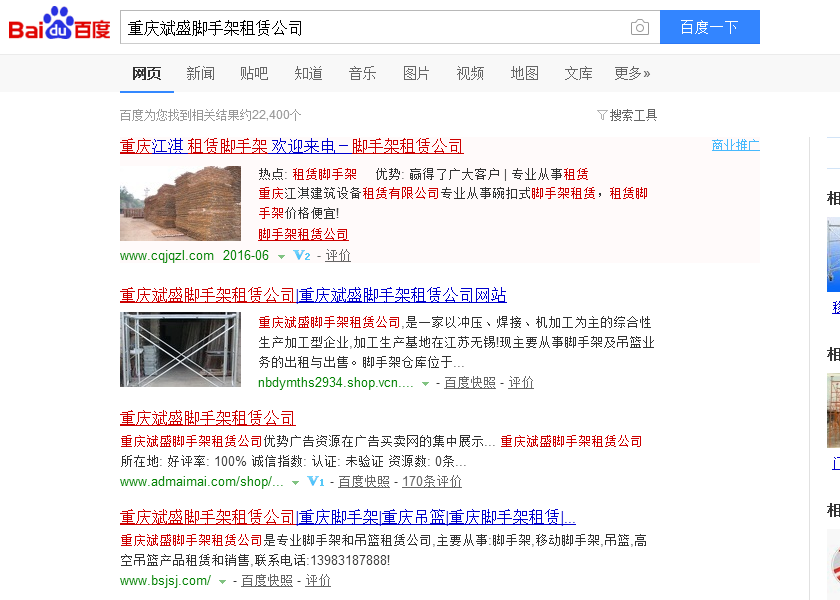Open the www.cqjqzl.com URL
The image size is (840, 600).
pos(167,256)
